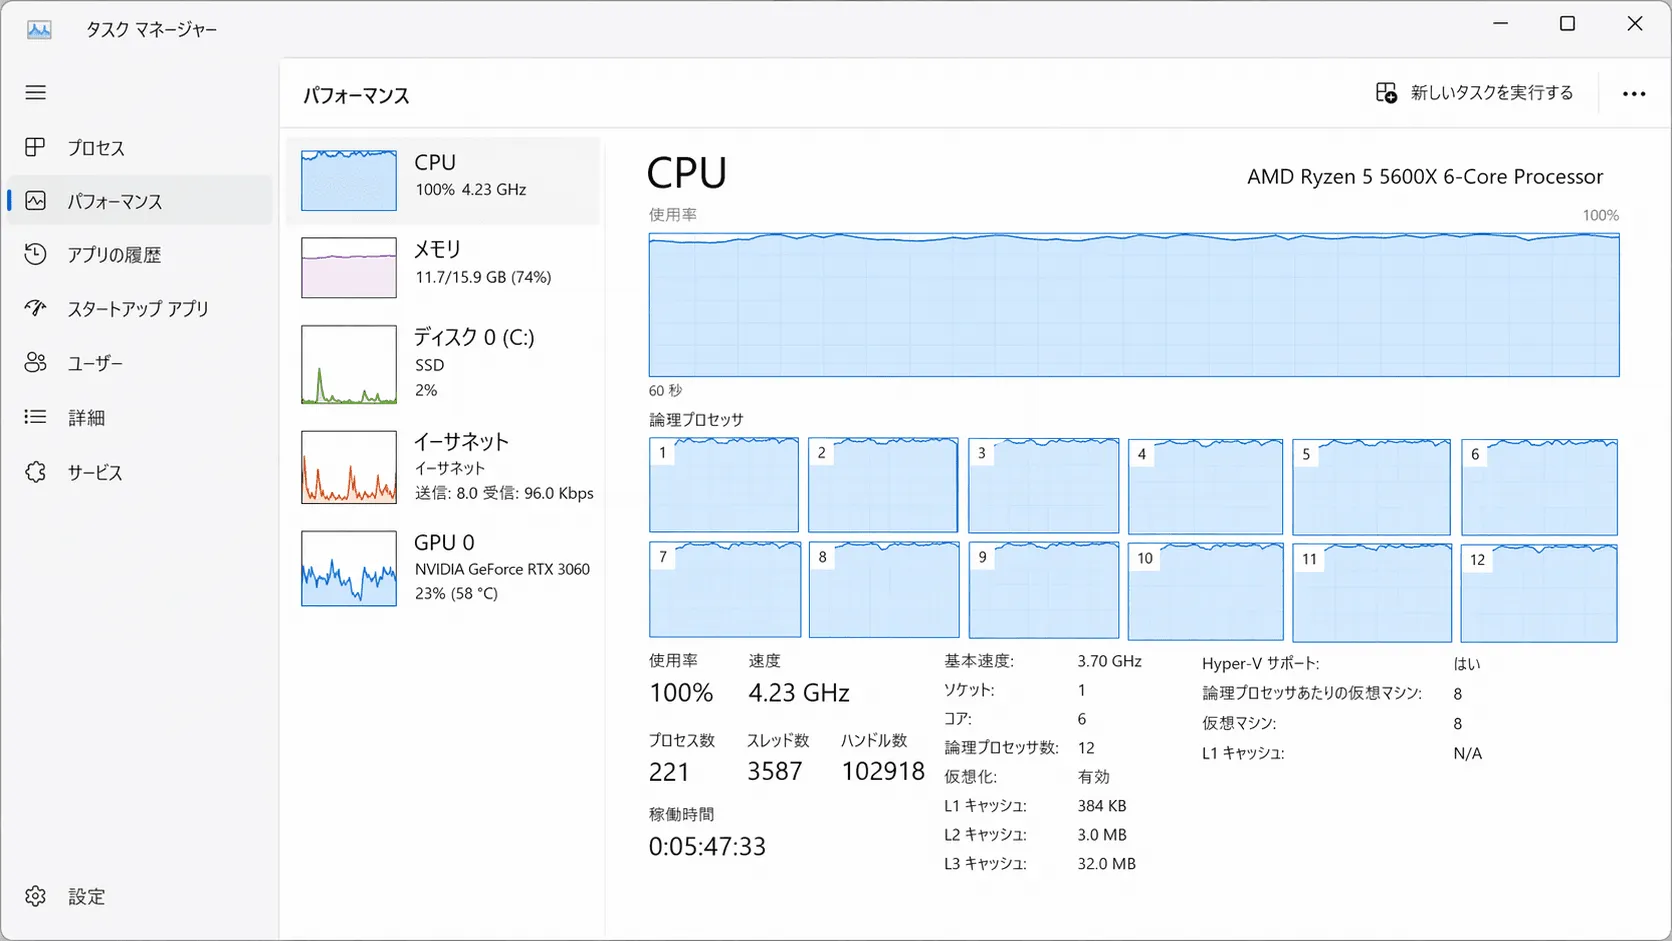The height and width of the screenshot is (941, 1672).
Task: Switch to the GPU 0 performance tab
Action: 443,567
